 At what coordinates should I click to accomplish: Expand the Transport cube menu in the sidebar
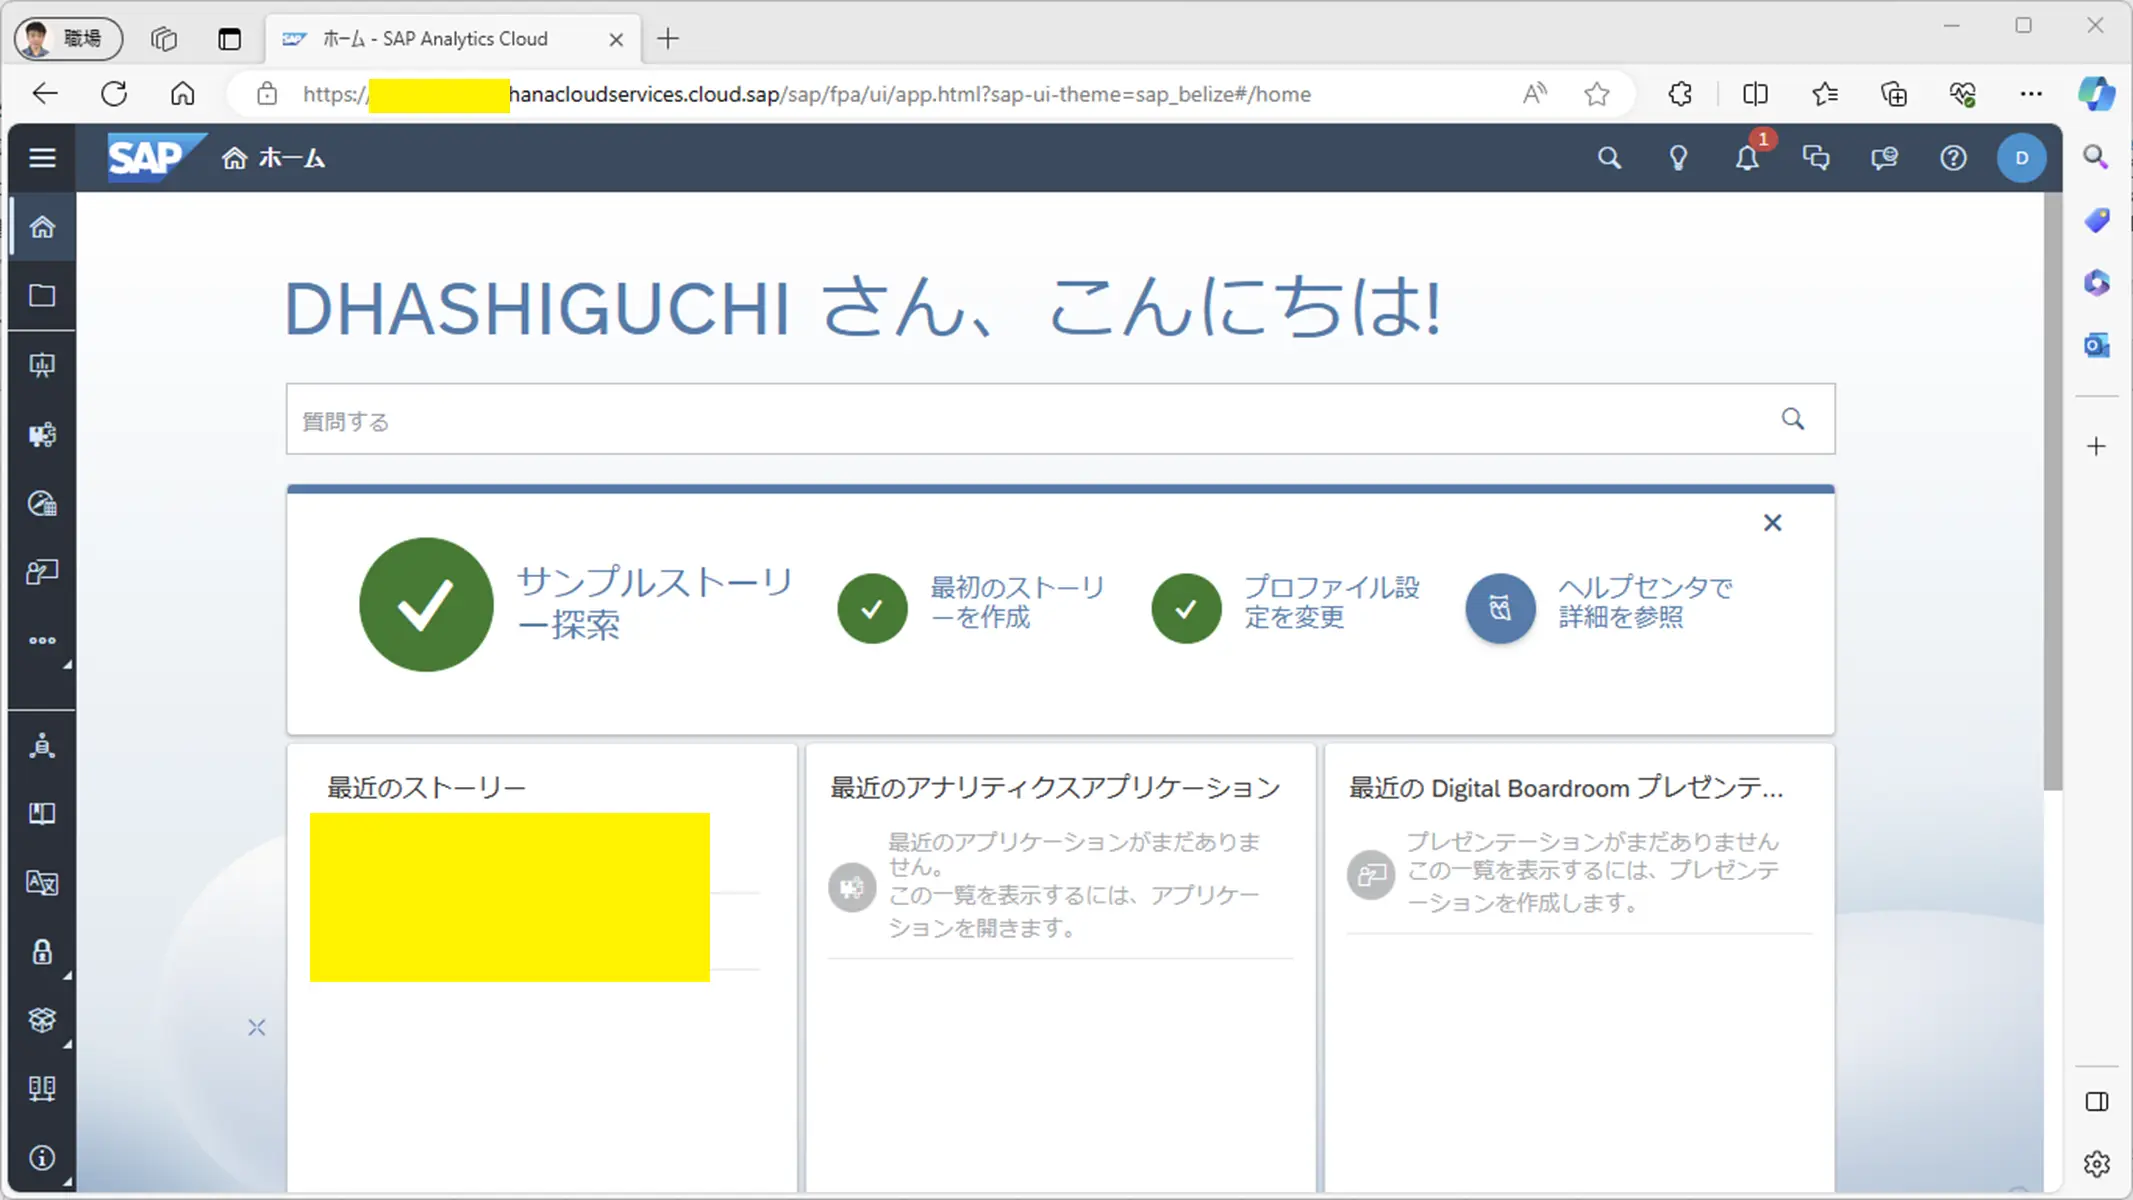coord(42,1020)
